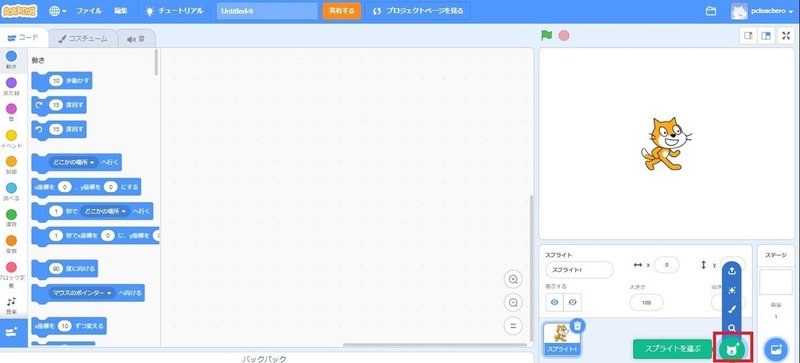Click the paint sprite brush icon

point(732,309)
